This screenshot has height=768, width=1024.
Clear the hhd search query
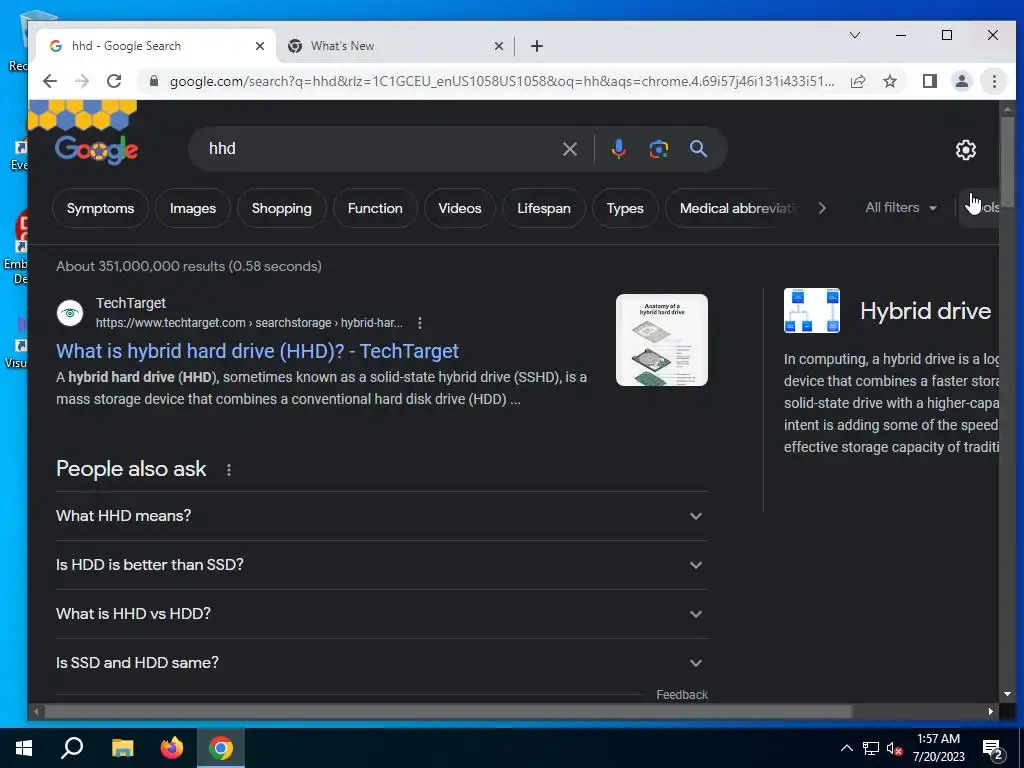[x=569, y=149]
